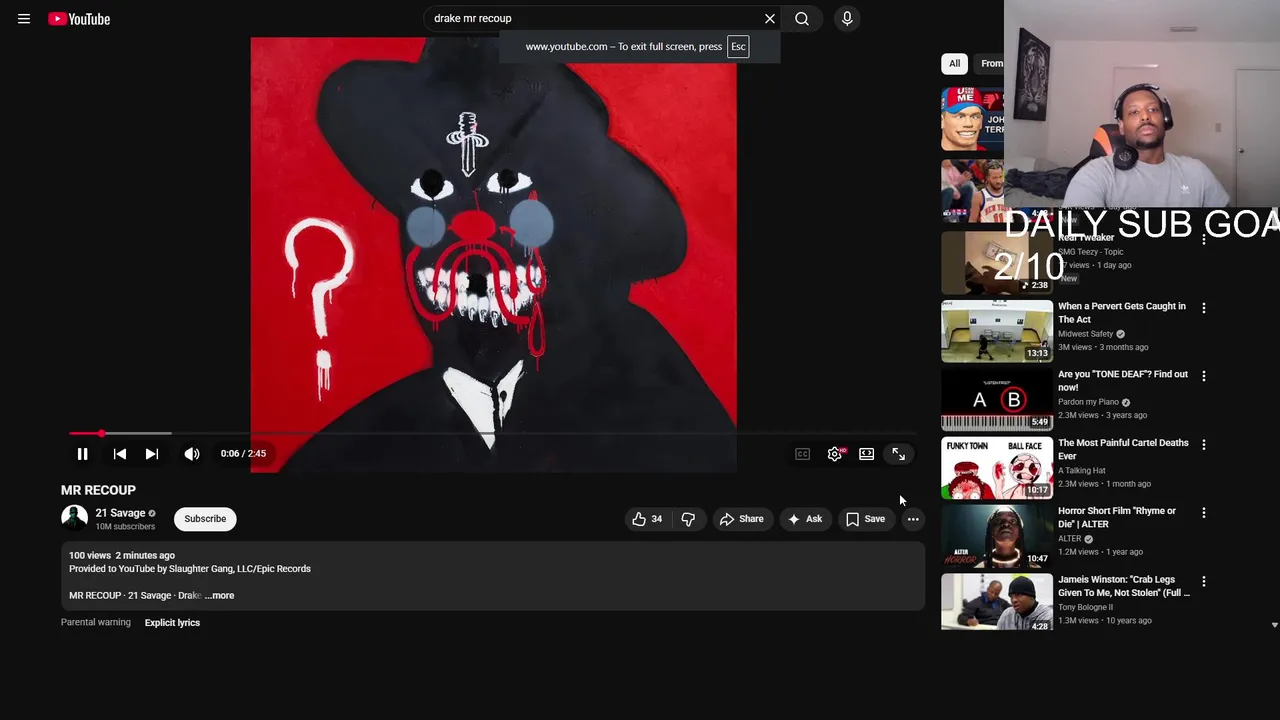Open 21 Savage channel avatar
The width and height of the screenshot is (1280, 720).
pyautogui.click(x=74, y=518)
